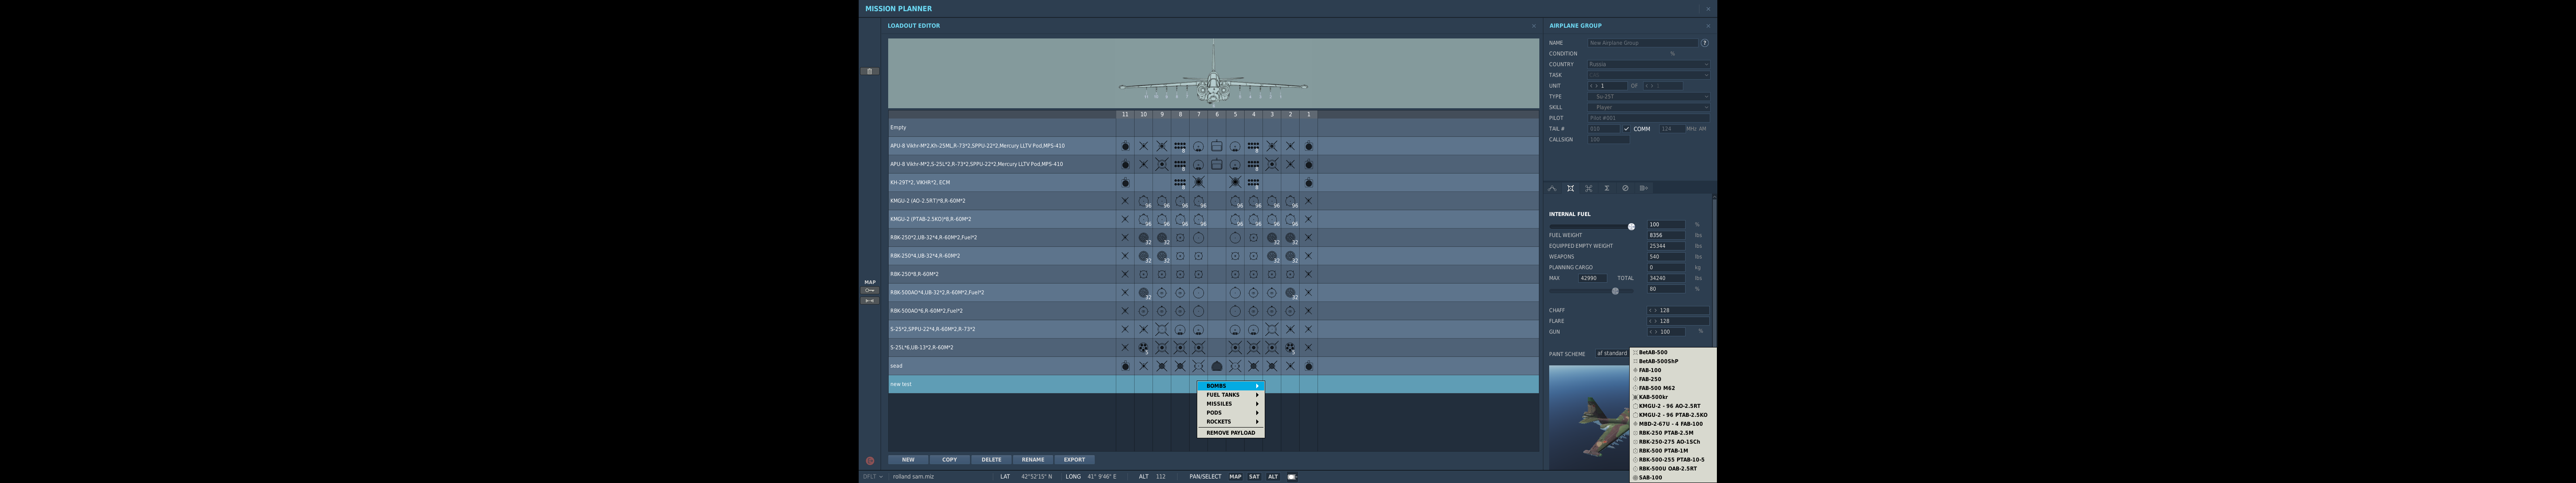This screenshot has height=483, width=2576.
Task: Open the radio presets tab icon
Action: pyautogui.click(x=1644, y=188)
